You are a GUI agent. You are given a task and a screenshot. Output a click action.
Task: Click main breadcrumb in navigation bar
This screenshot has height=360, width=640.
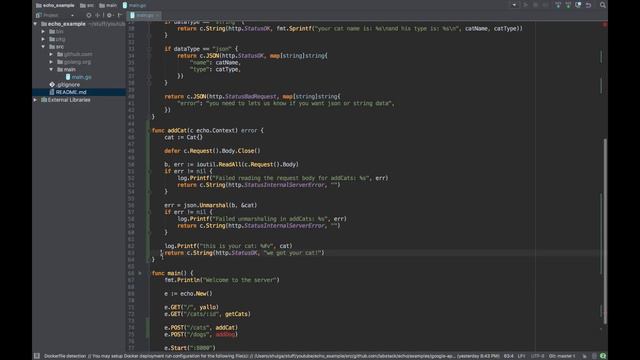(x=108, y=5)
